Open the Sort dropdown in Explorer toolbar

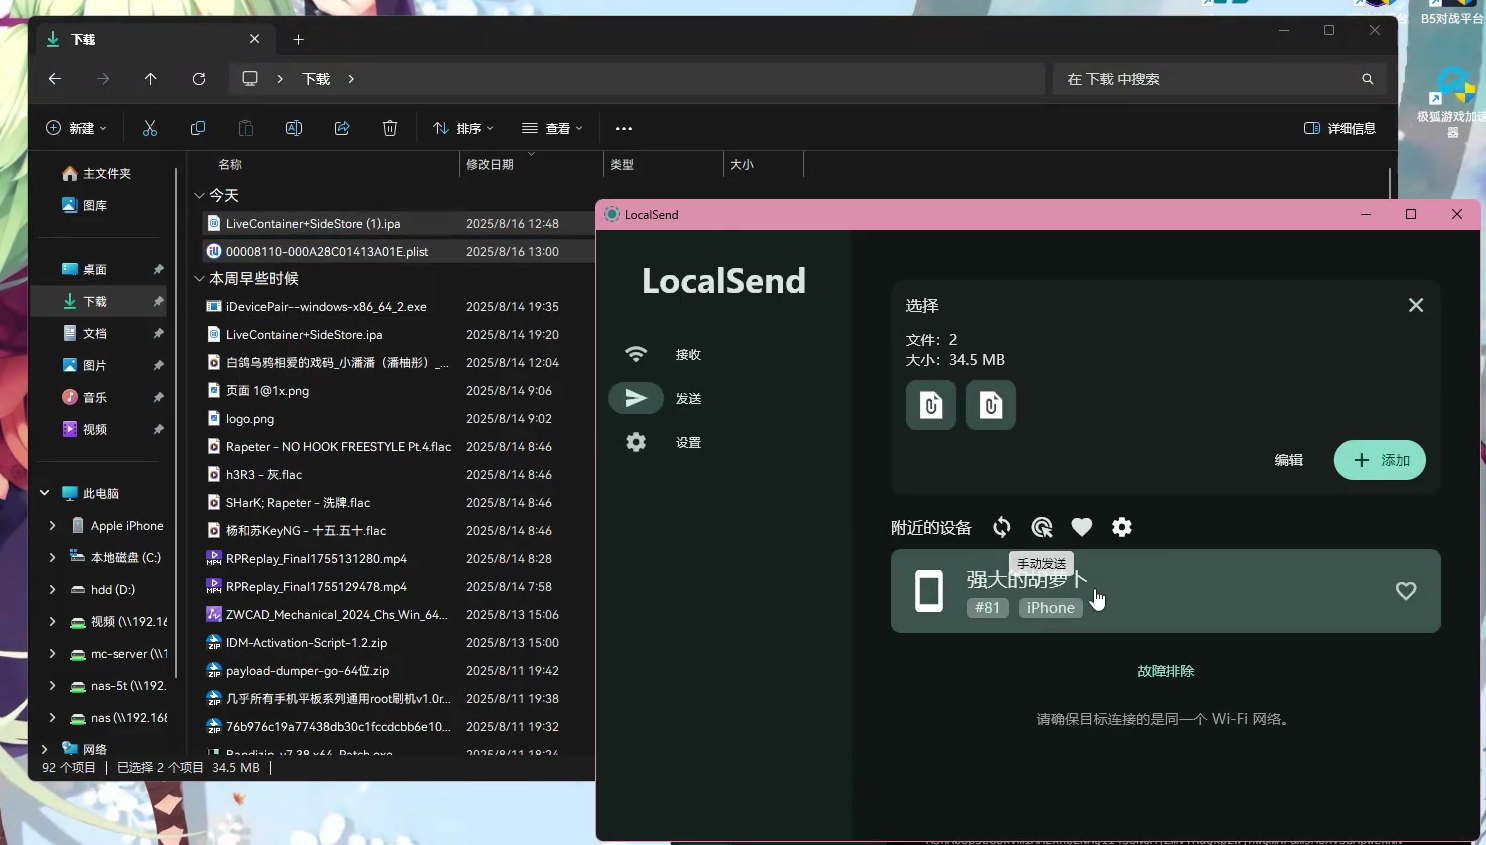point(463,128)
